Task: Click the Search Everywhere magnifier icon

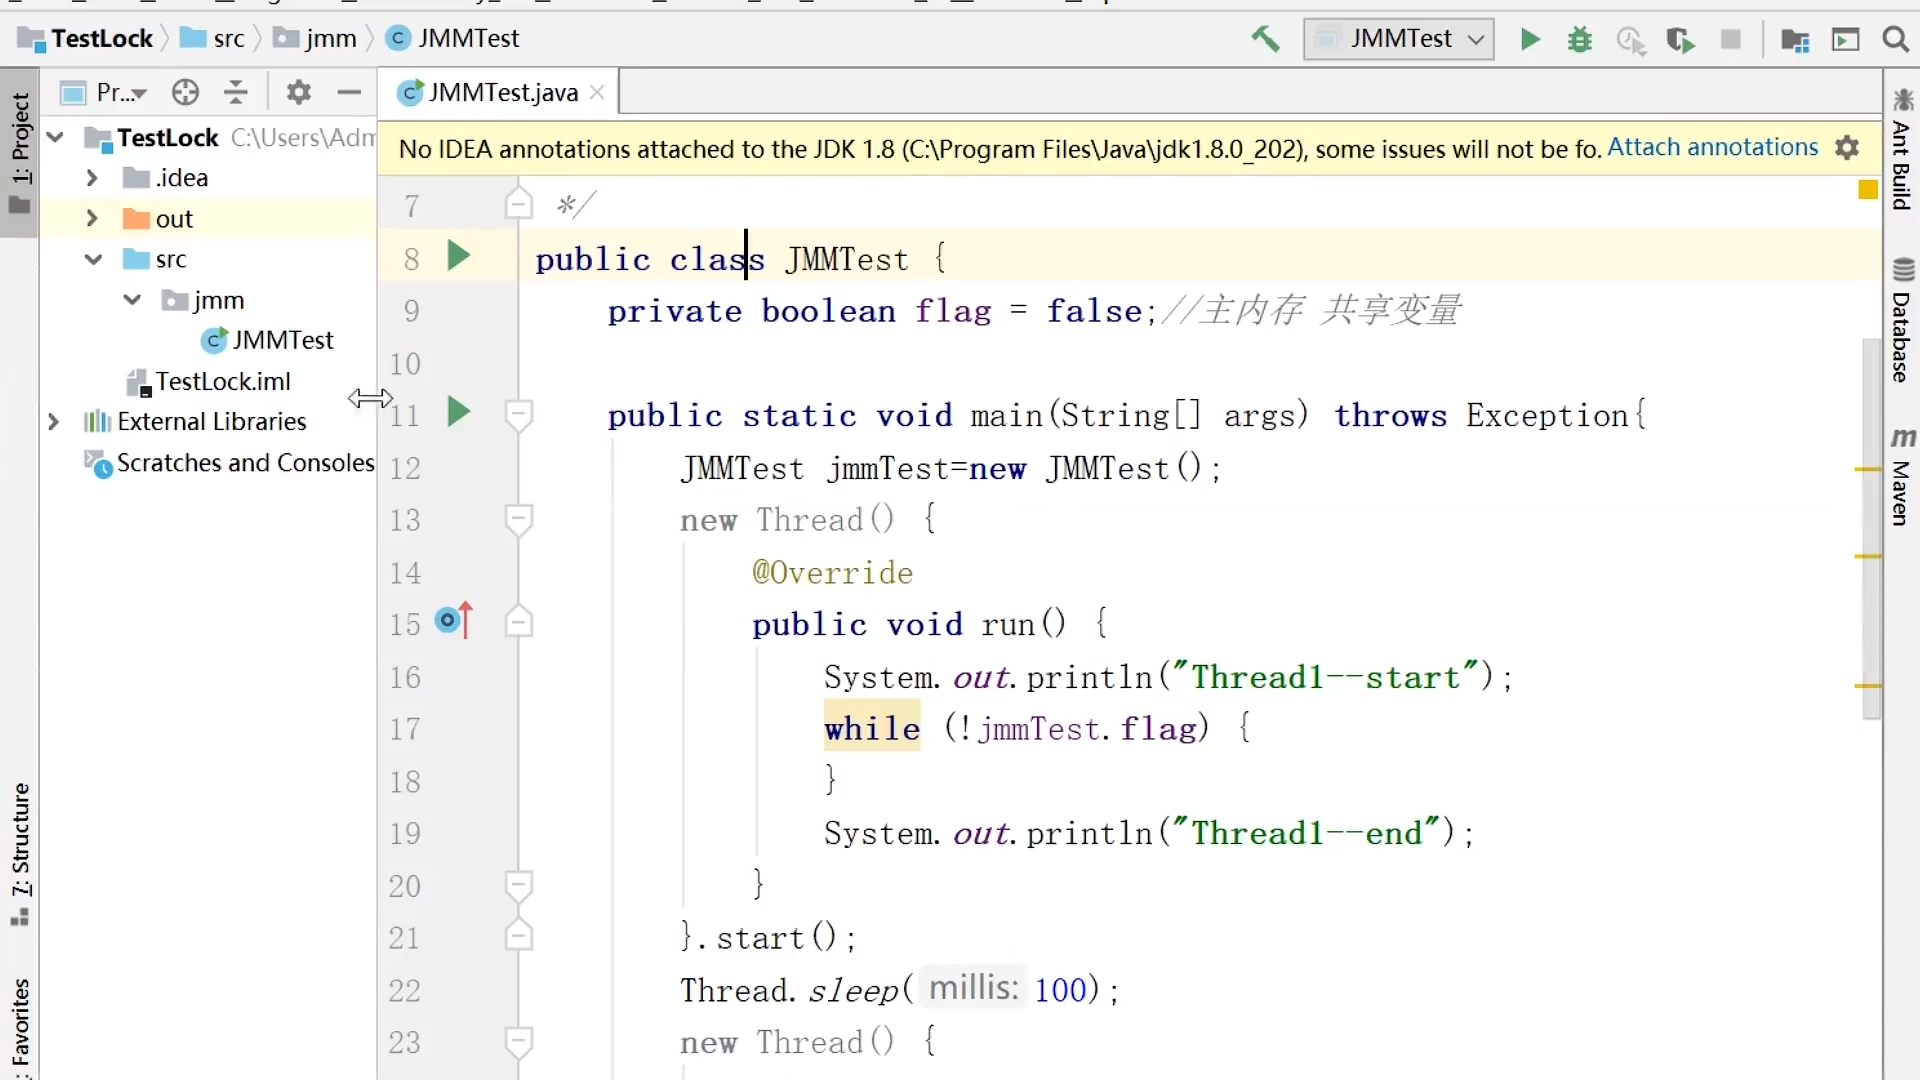Action: coord(1895,39)
